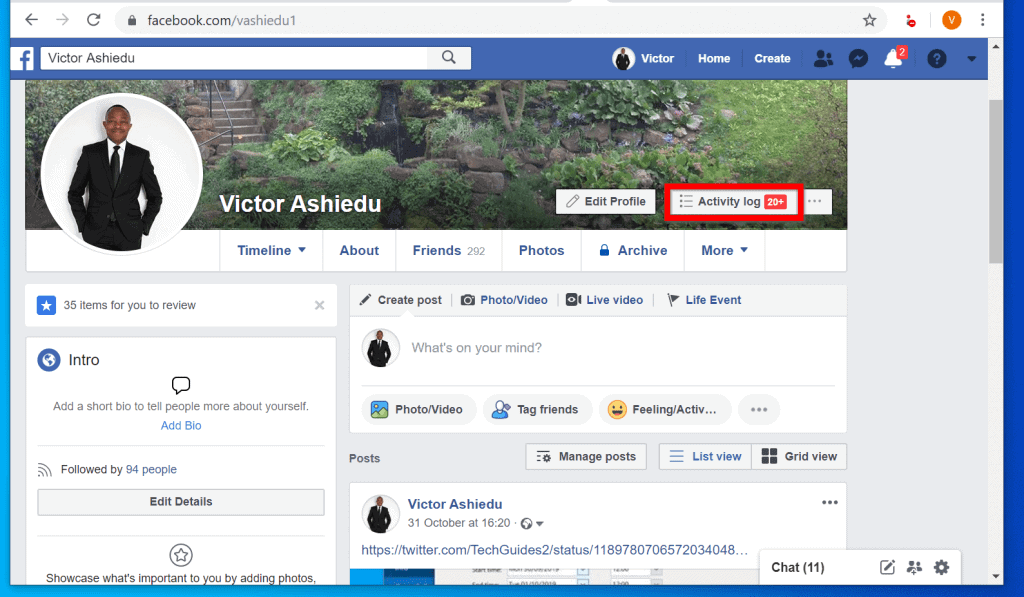The height and width of the screenshot is (597, 1024).
Task: Open chat settings gear
Action: (941, 567)
